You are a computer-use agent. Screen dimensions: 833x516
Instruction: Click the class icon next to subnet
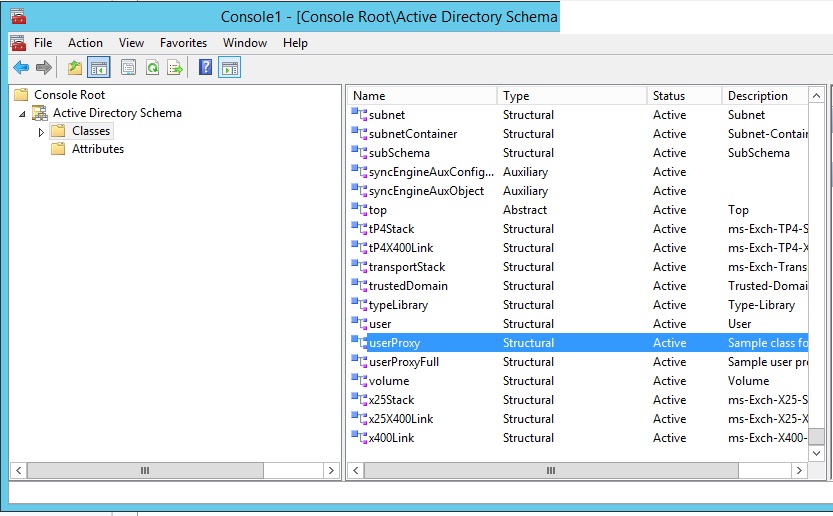359,114
